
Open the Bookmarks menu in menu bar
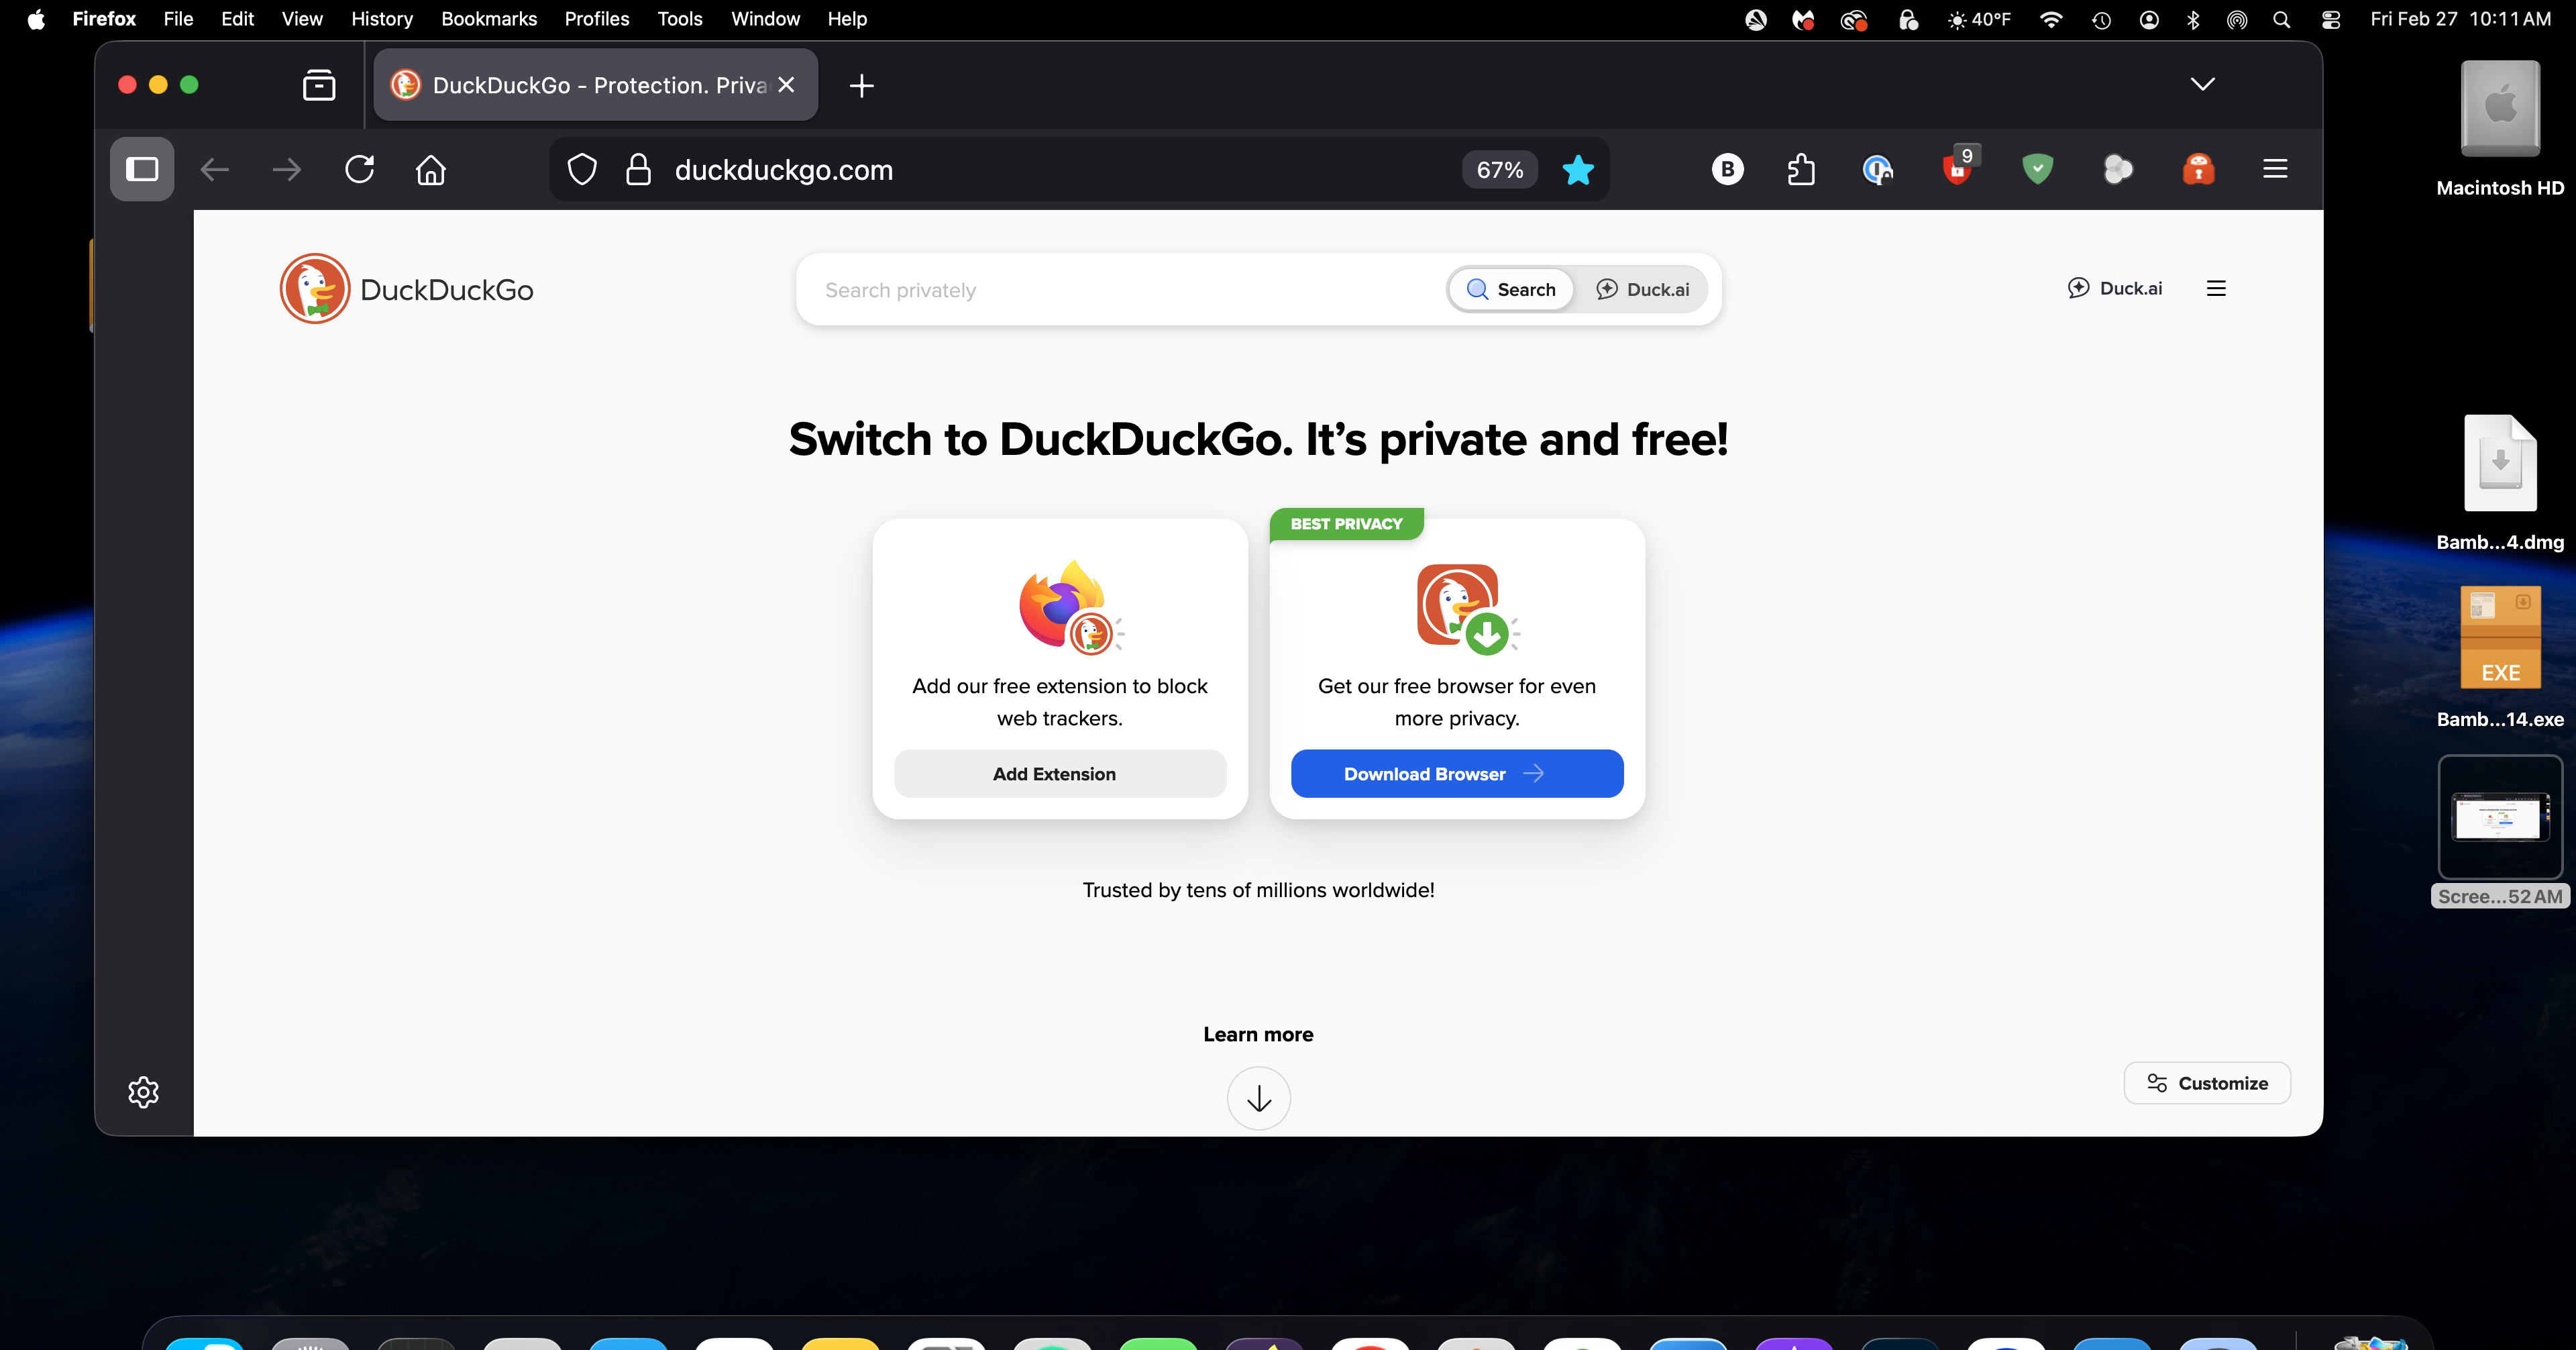489,19
